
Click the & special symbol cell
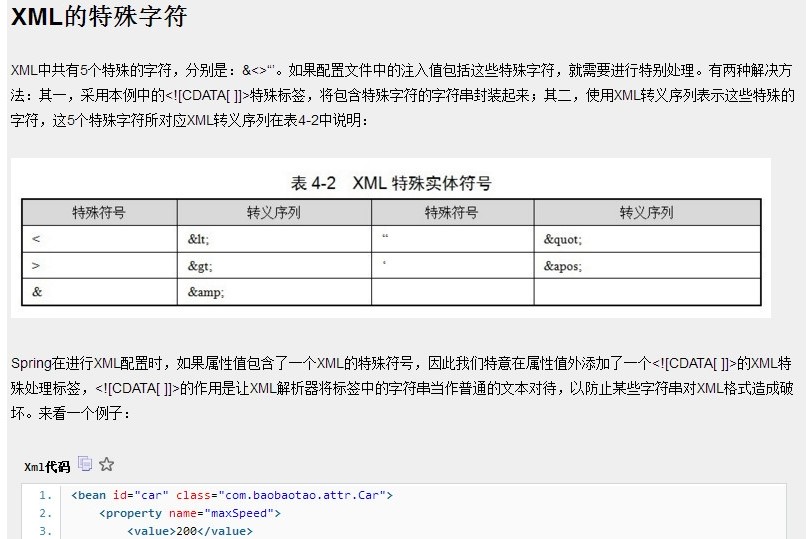pyautogui.click(x=100, y=292)
